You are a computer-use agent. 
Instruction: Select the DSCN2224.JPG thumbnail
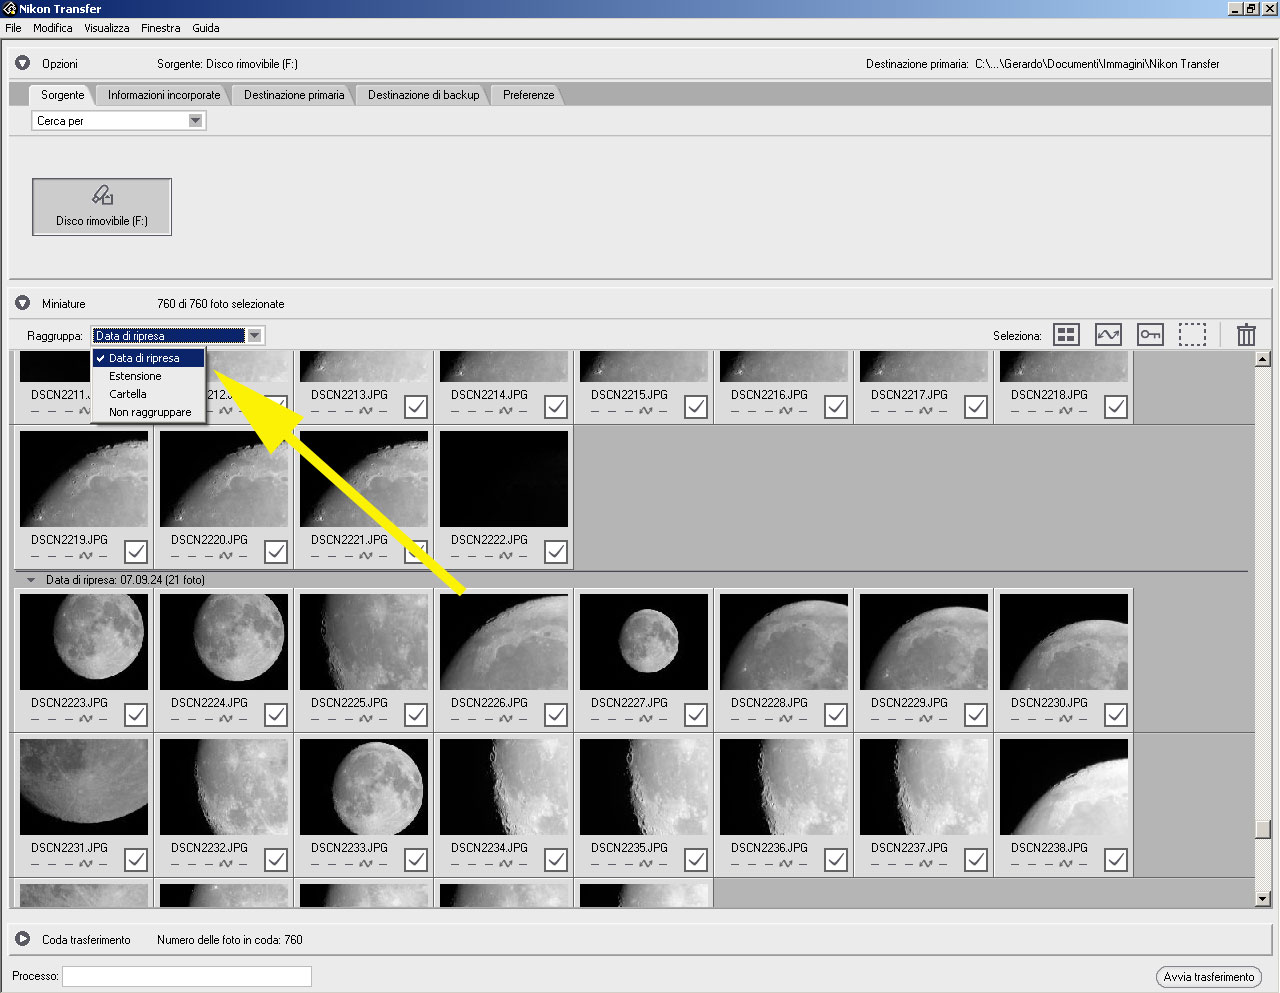pos(224,642)
